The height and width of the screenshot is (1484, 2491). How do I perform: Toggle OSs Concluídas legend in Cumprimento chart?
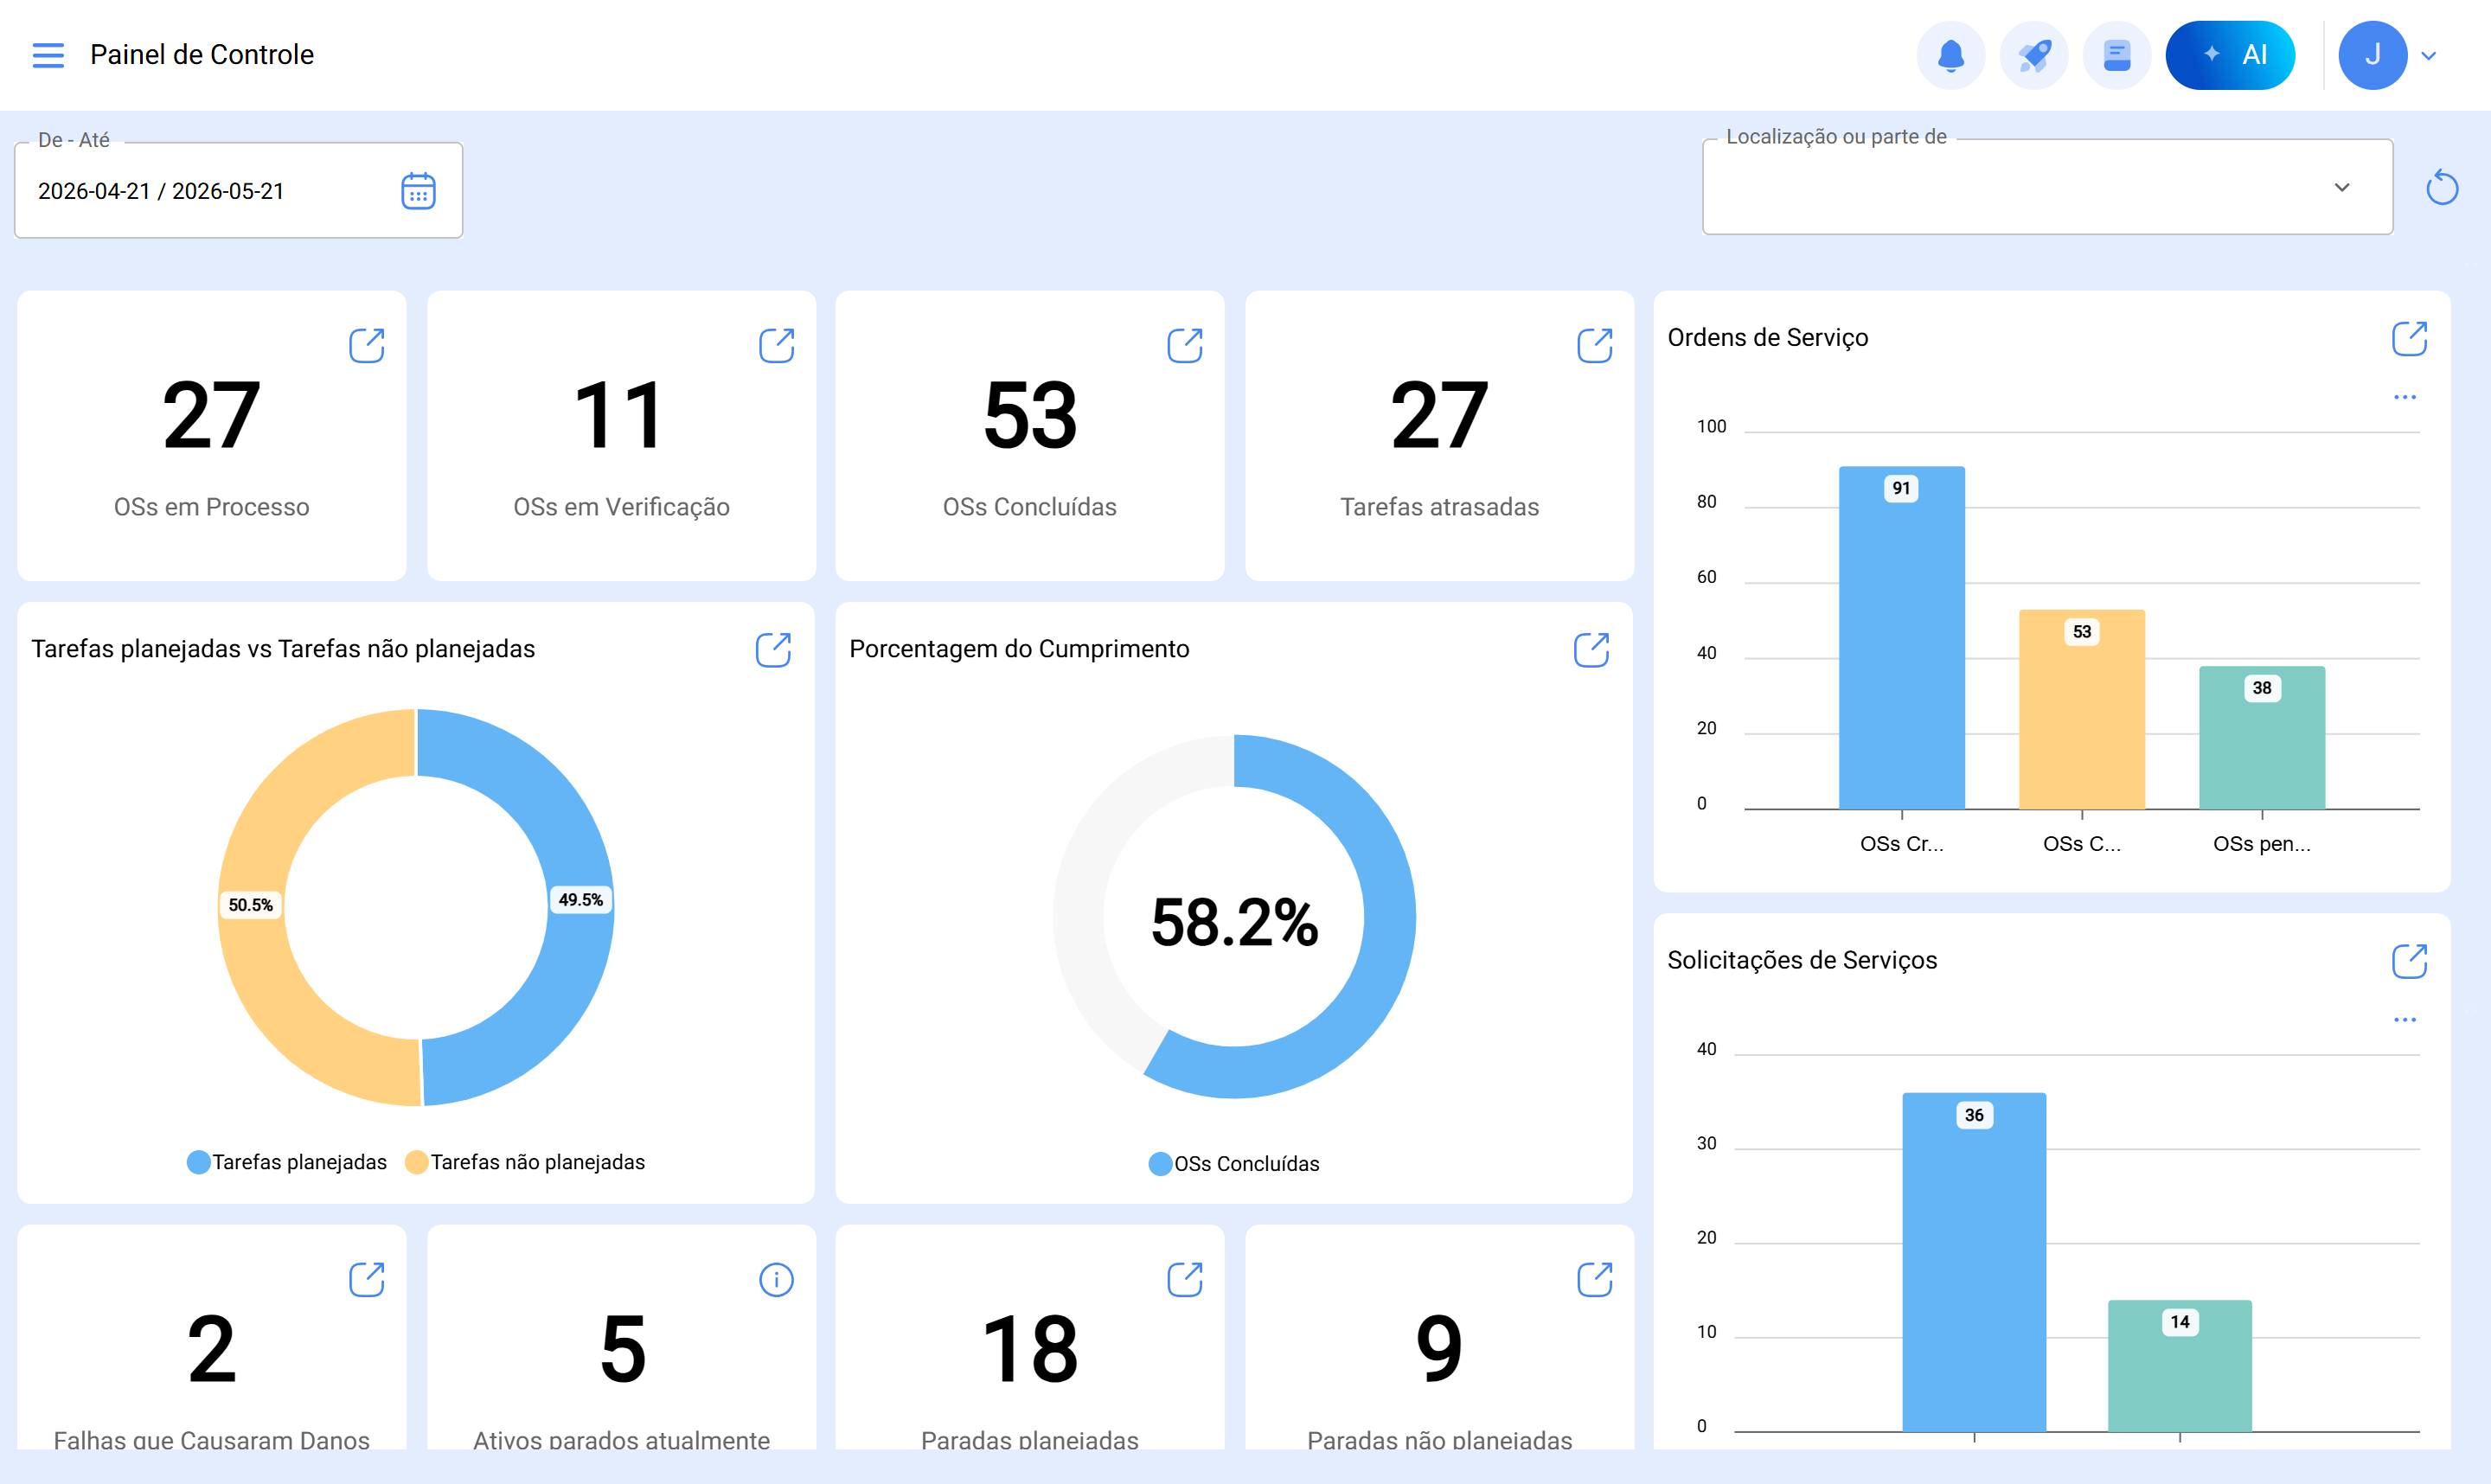[x=1234, y=1164]
